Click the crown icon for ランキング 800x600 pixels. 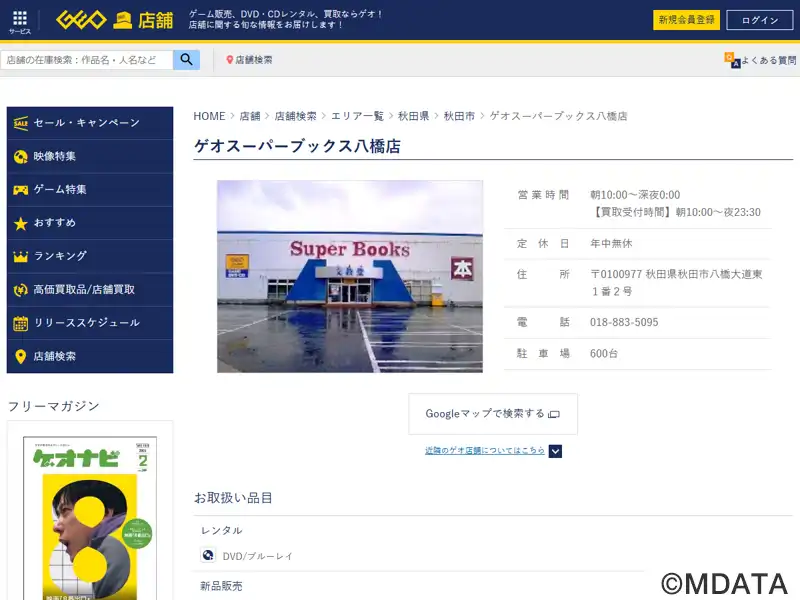pos(20,256)
